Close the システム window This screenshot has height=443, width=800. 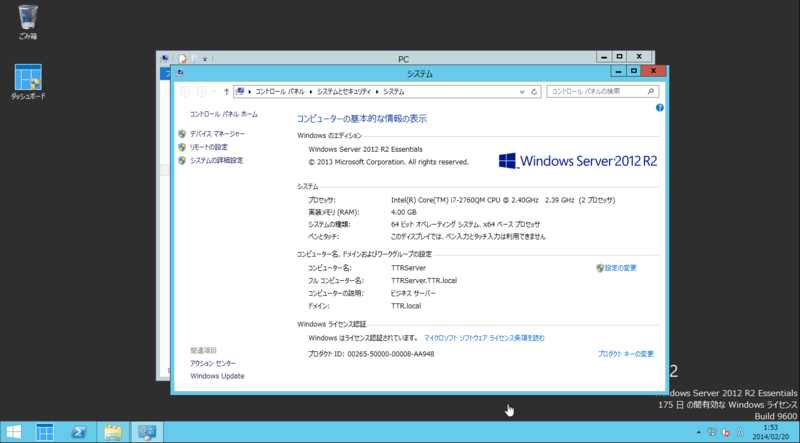pos(653,71)
